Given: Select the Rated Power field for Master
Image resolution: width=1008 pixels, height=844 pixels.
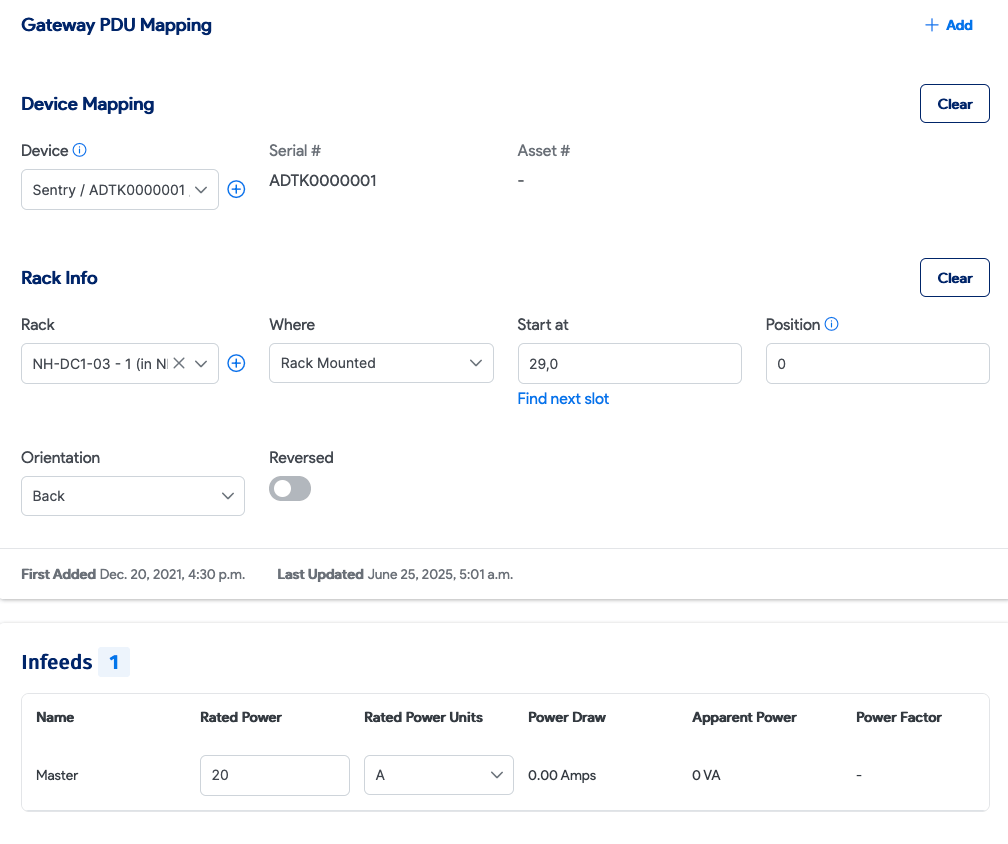Looking at the screenshot, I should [x=274, y=775].
